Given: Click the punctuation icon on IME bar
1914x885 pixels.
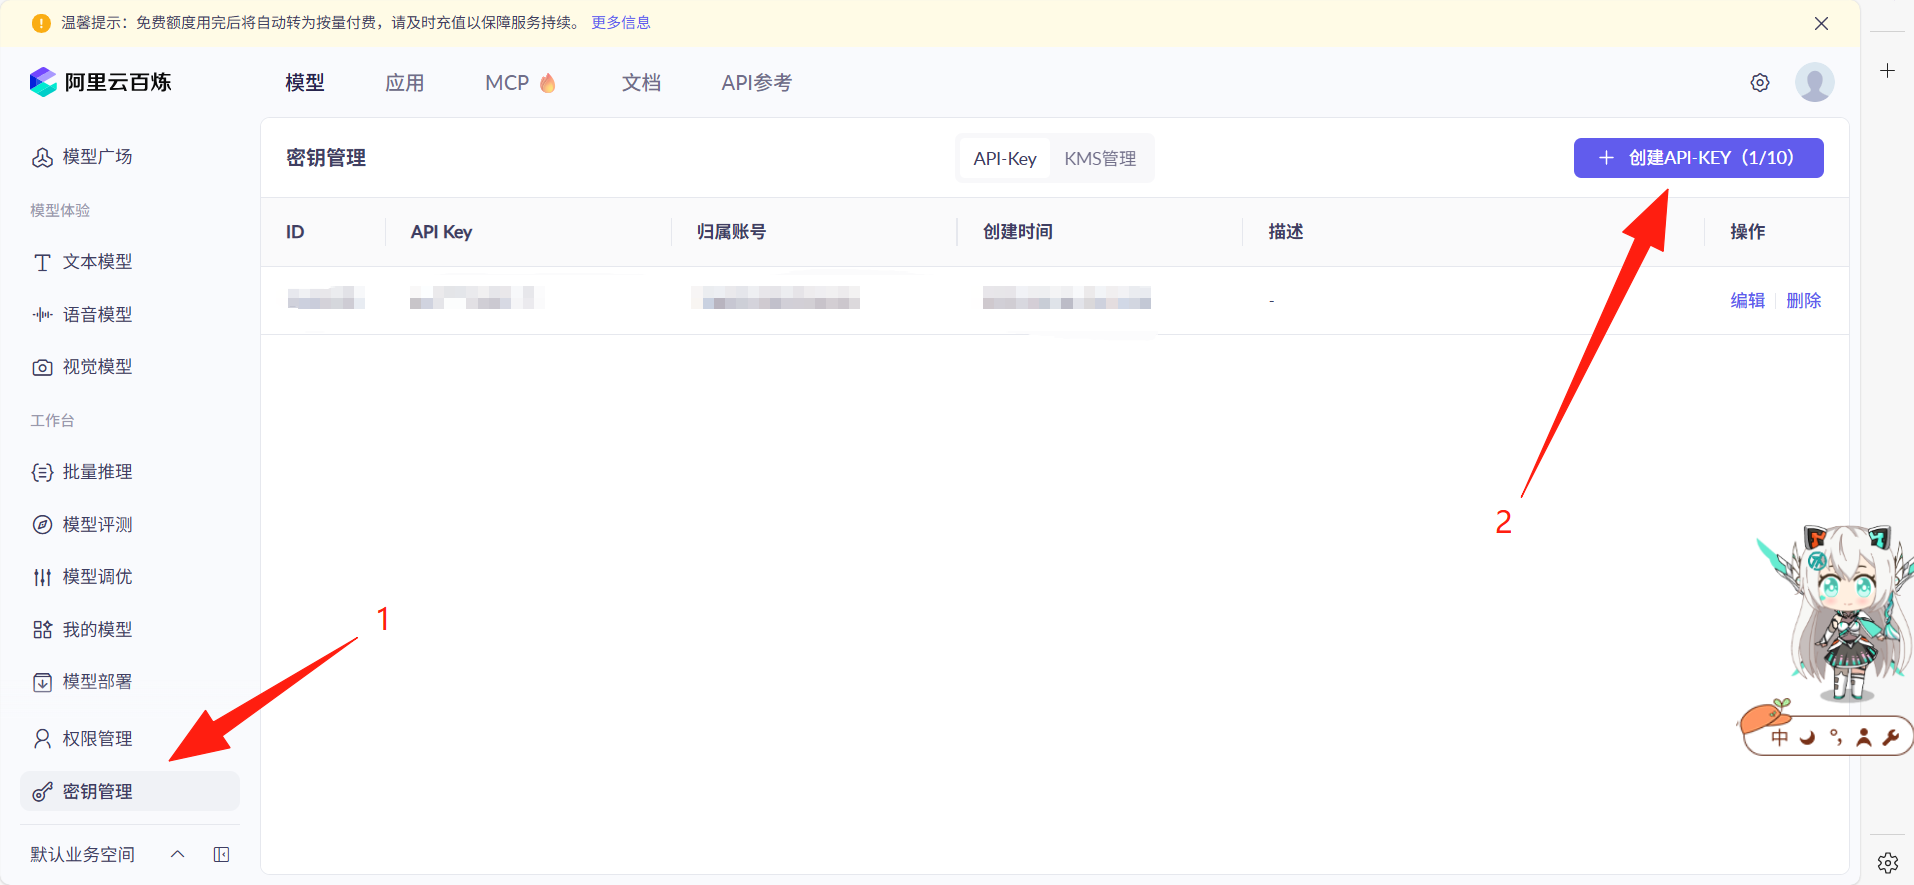Looking at the screenshot, I should [1836, 738].
